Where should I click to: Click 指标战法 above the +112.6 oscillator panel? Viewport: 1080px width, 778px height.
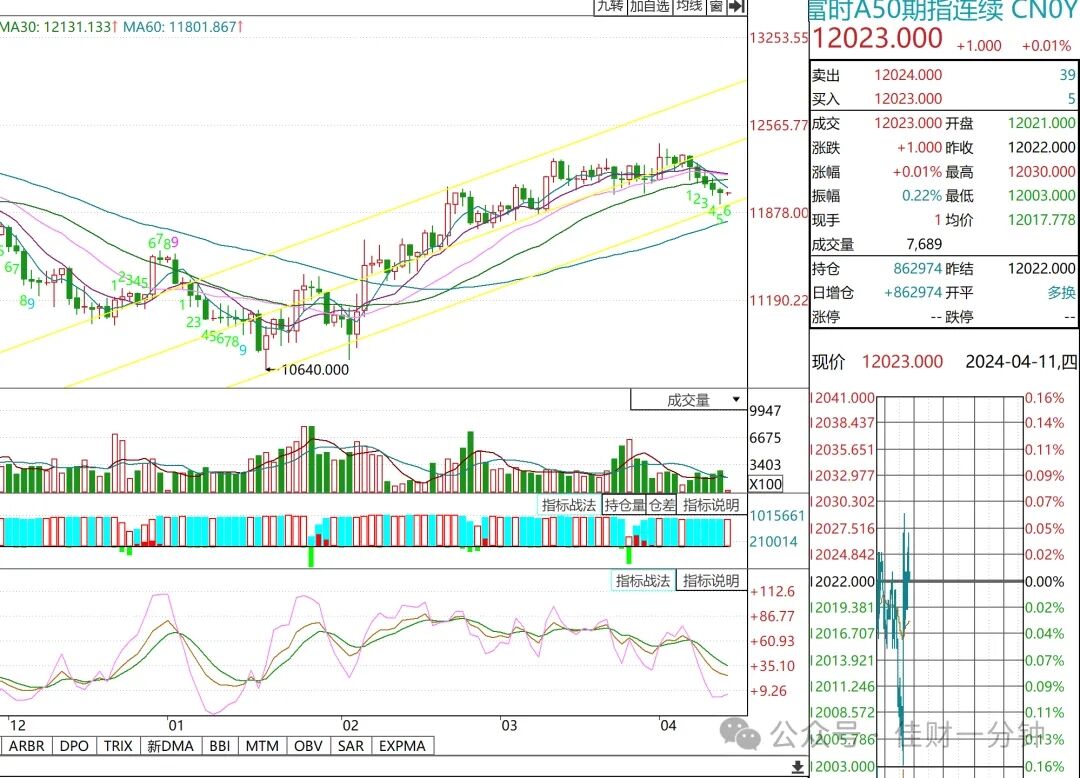643,580
